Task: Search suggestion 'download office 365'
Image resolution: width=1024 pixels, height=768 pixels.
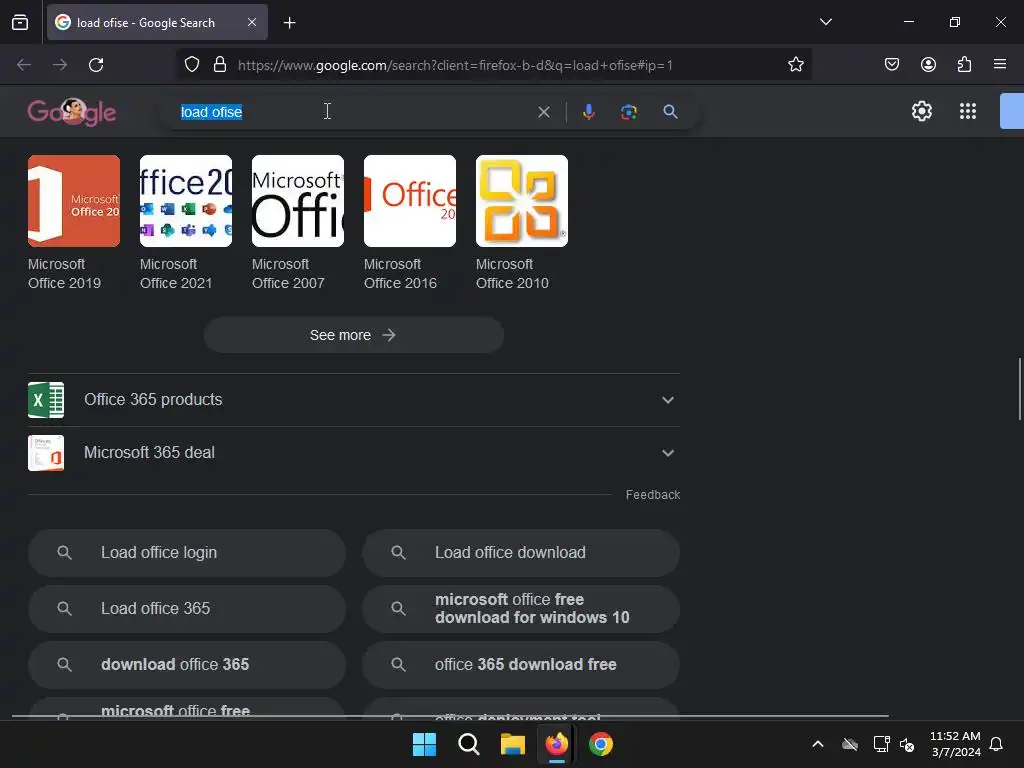Action: 187,665
